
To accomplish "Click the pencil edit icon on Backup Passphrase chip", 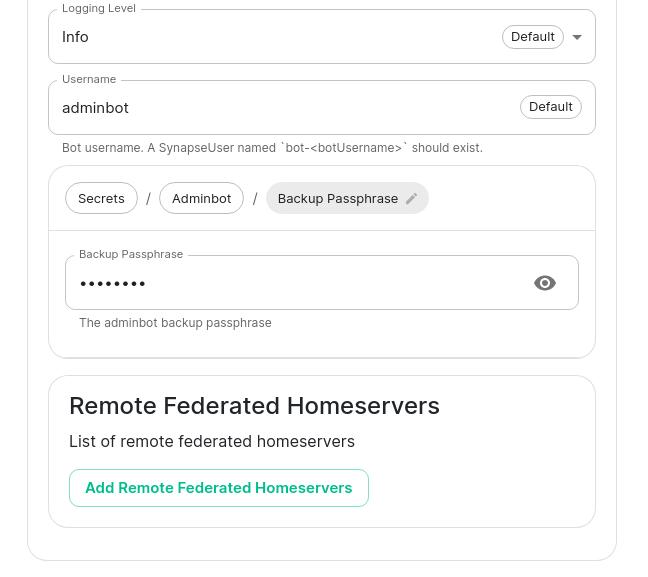I will point(411,199).
